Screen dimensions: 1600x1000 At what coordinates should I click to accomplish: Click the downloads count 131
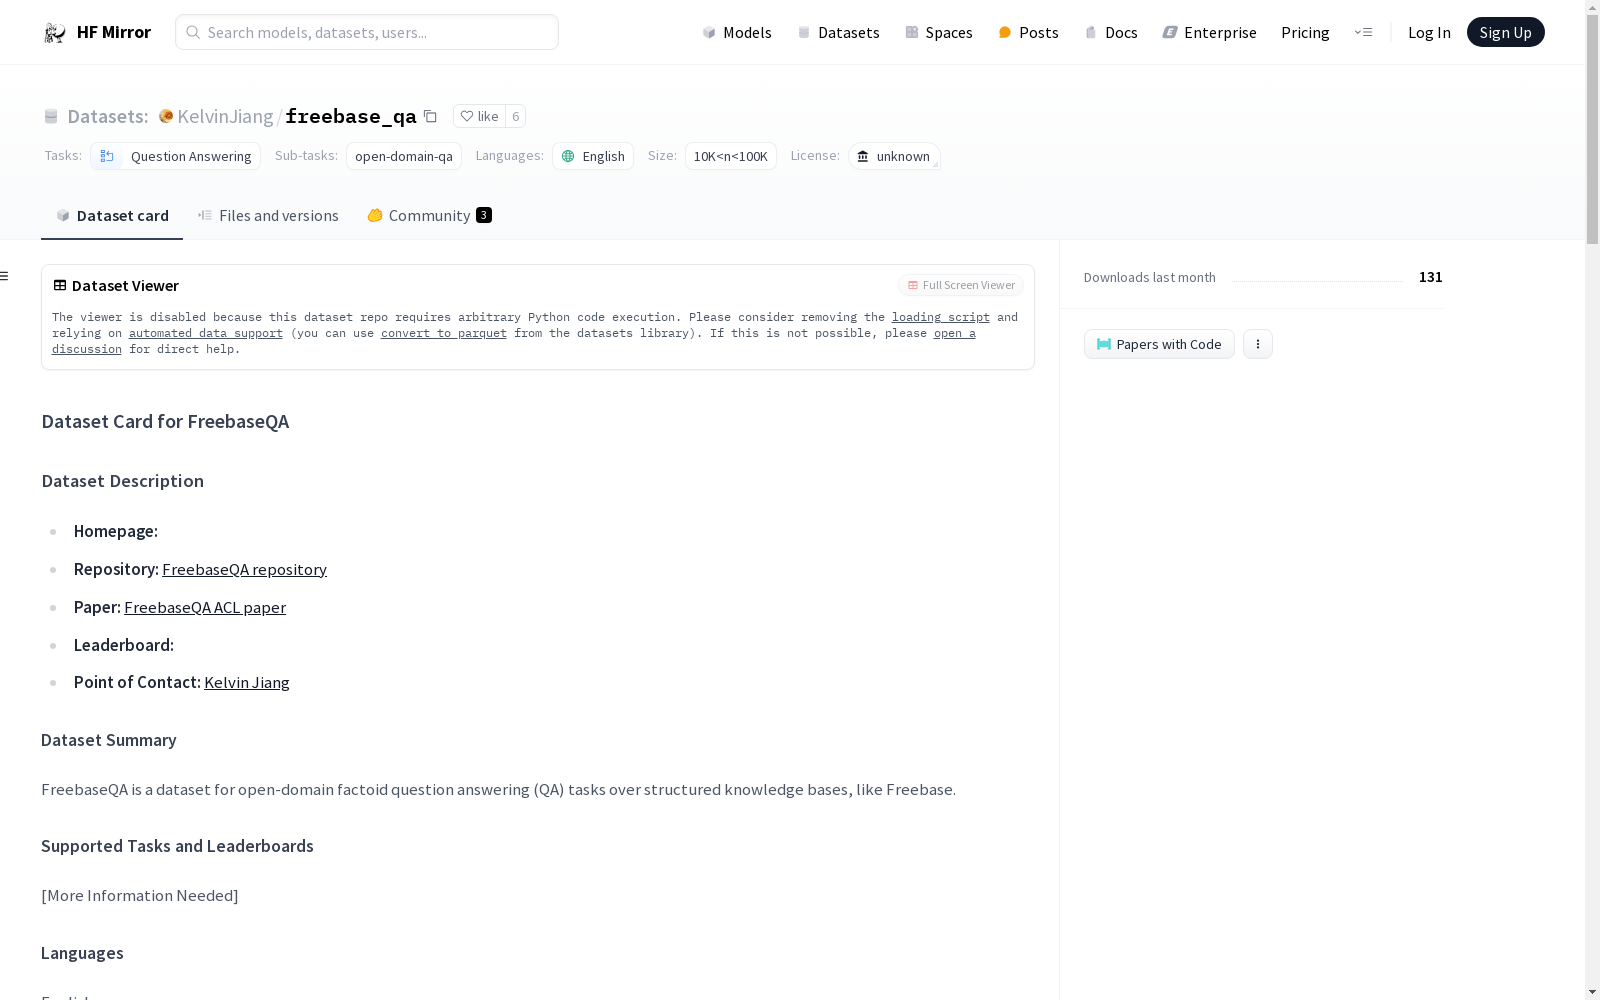point(1430,277)
